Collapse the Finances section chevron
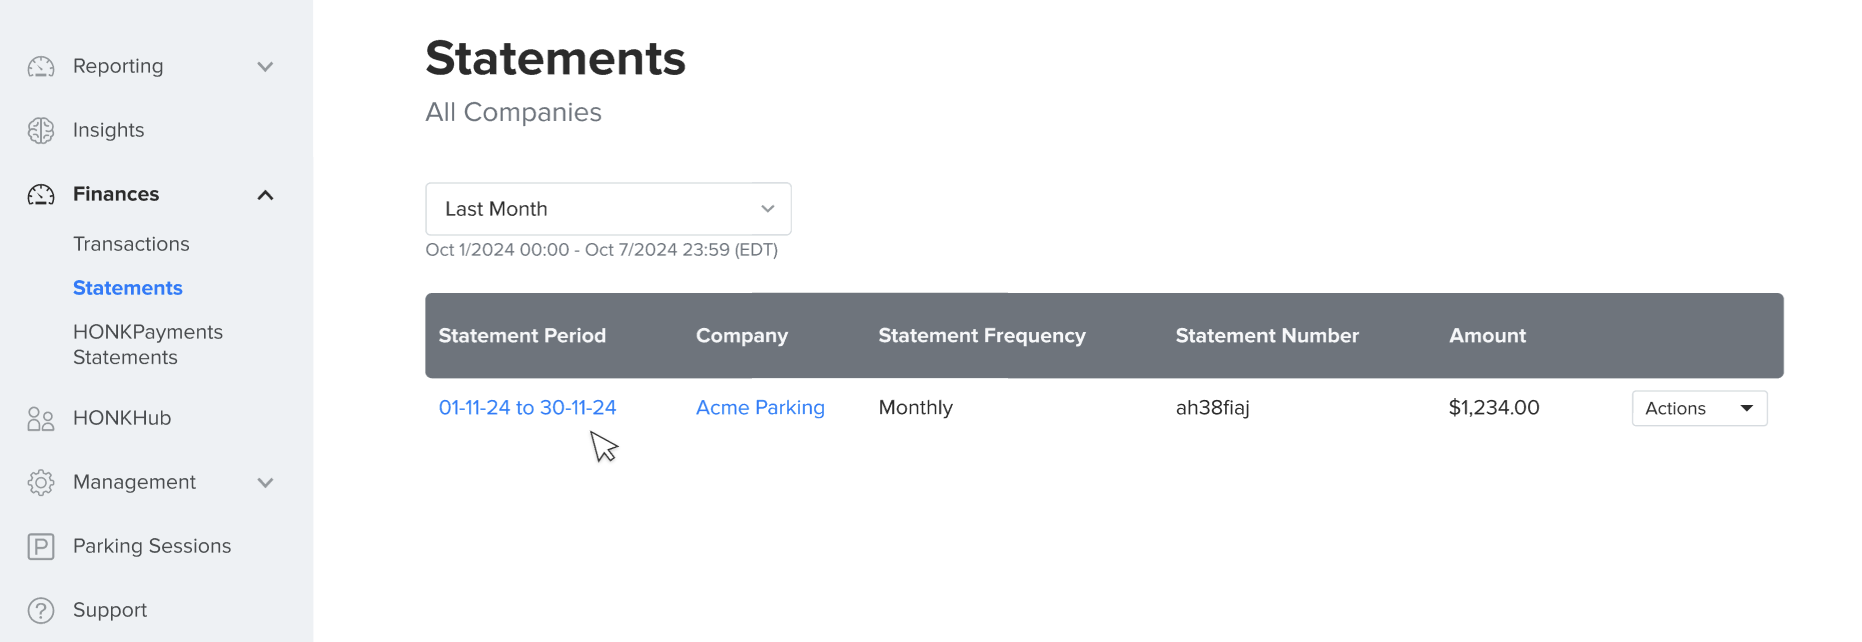 click(265, 194)
